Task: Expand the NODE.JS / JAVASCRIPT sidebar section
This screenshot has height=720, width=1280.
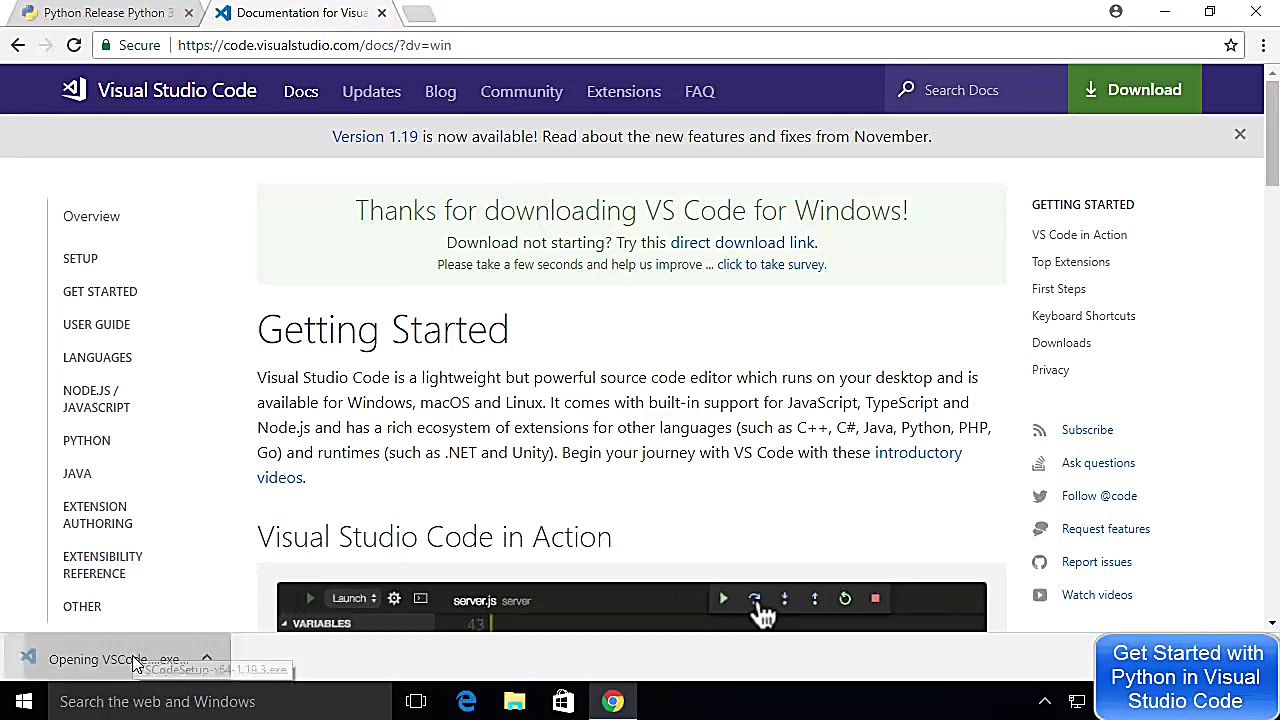Action: click(96, 399)
